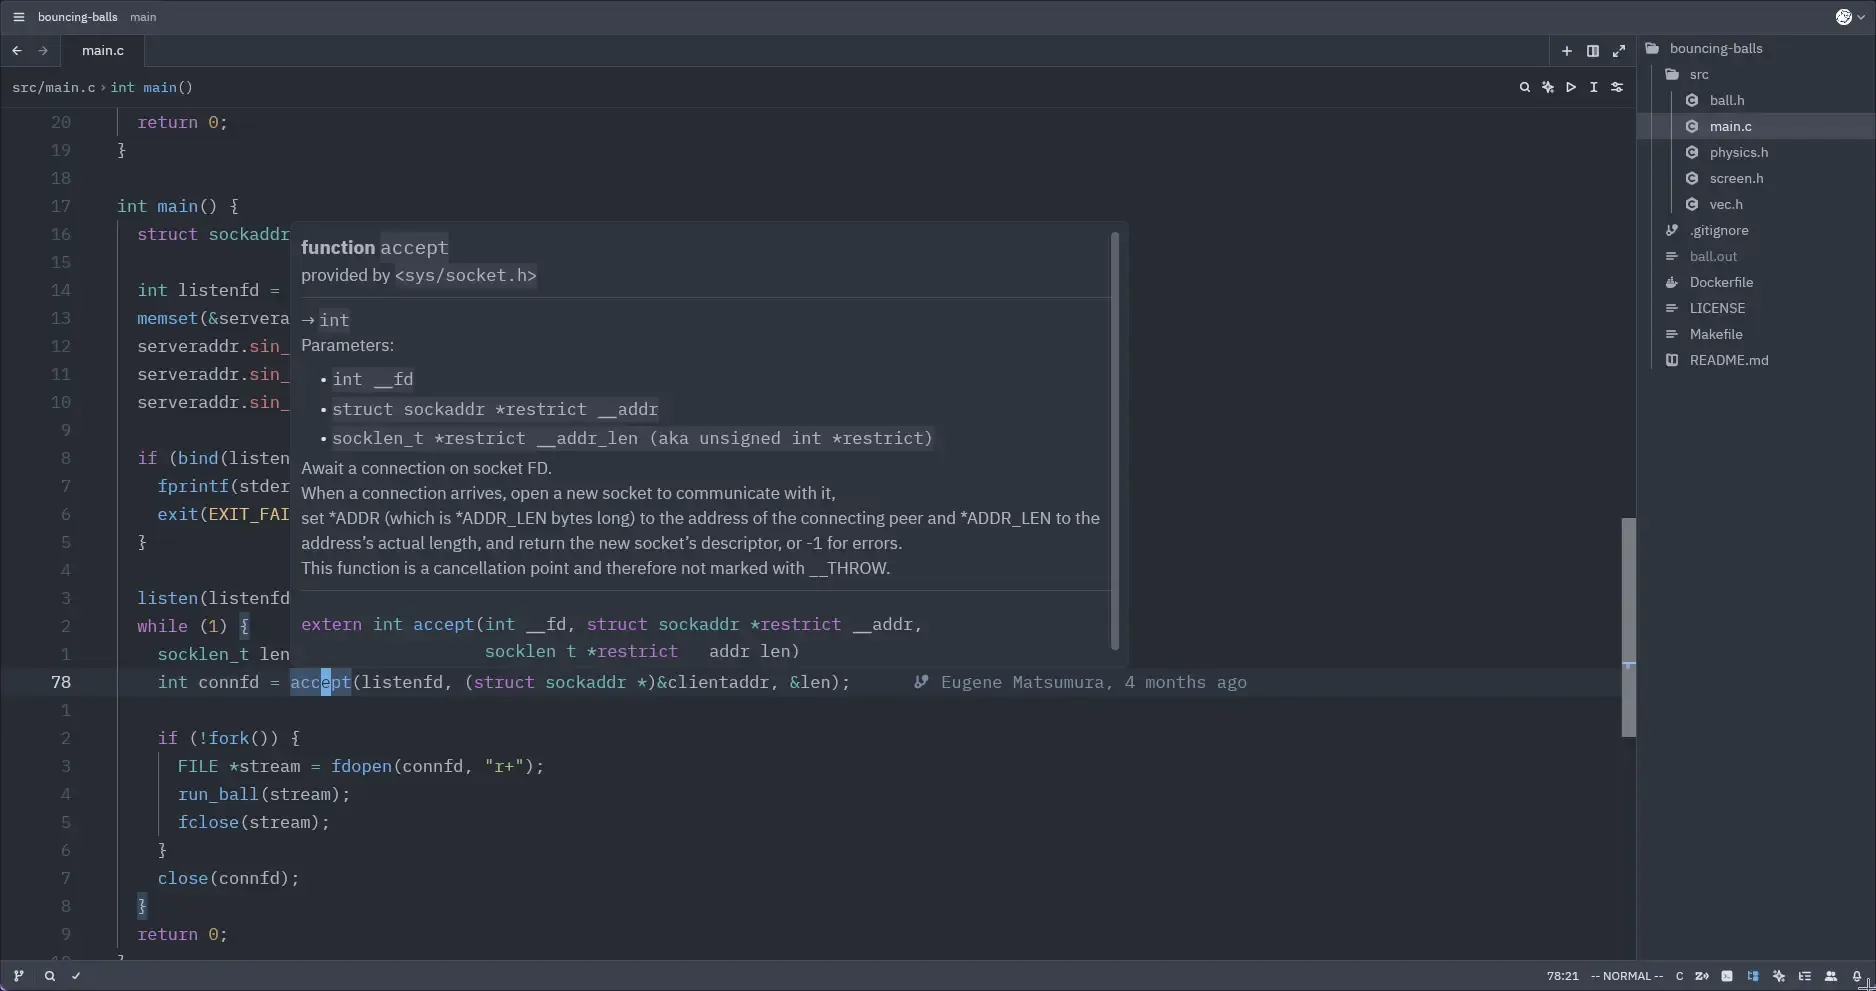Open .gitignore in the project panel
1876x991 pixels.
pos(1718,230)
